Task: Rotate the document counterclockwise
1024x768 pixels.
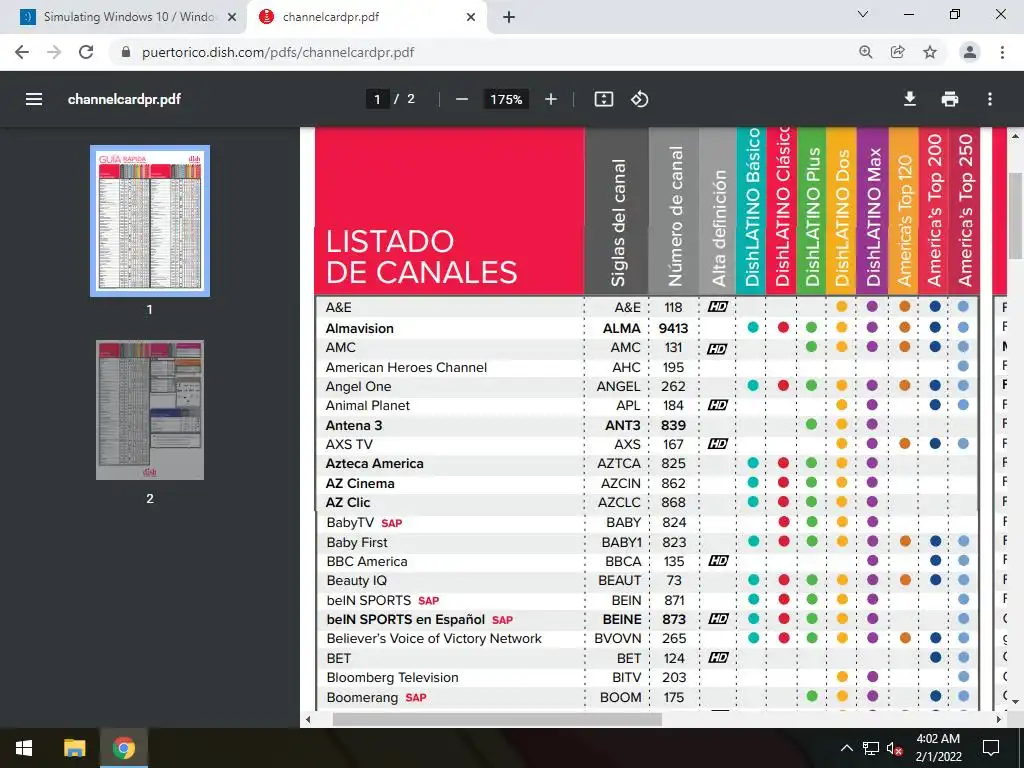Action: coord(639,99)
